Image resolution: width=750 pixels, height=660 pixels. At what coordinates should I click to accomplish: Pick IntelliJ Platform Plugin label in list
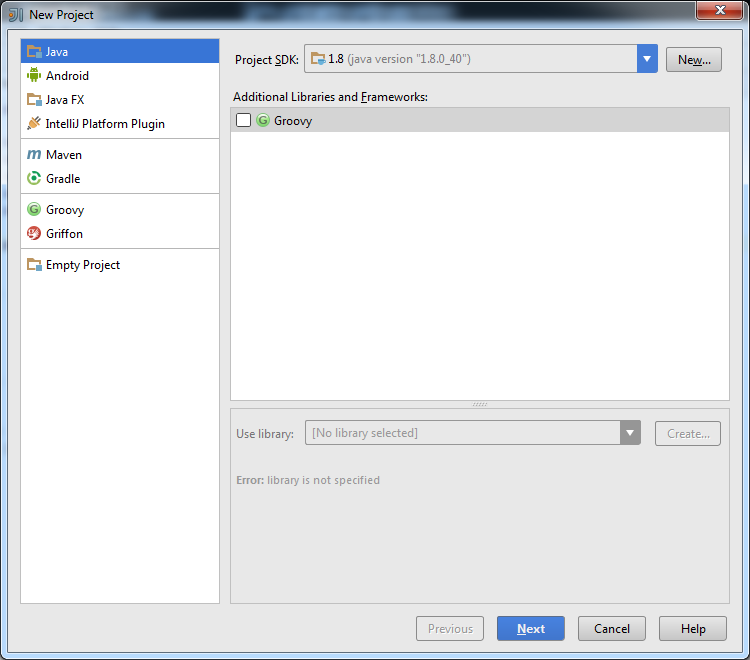click(x=105, y=124)
